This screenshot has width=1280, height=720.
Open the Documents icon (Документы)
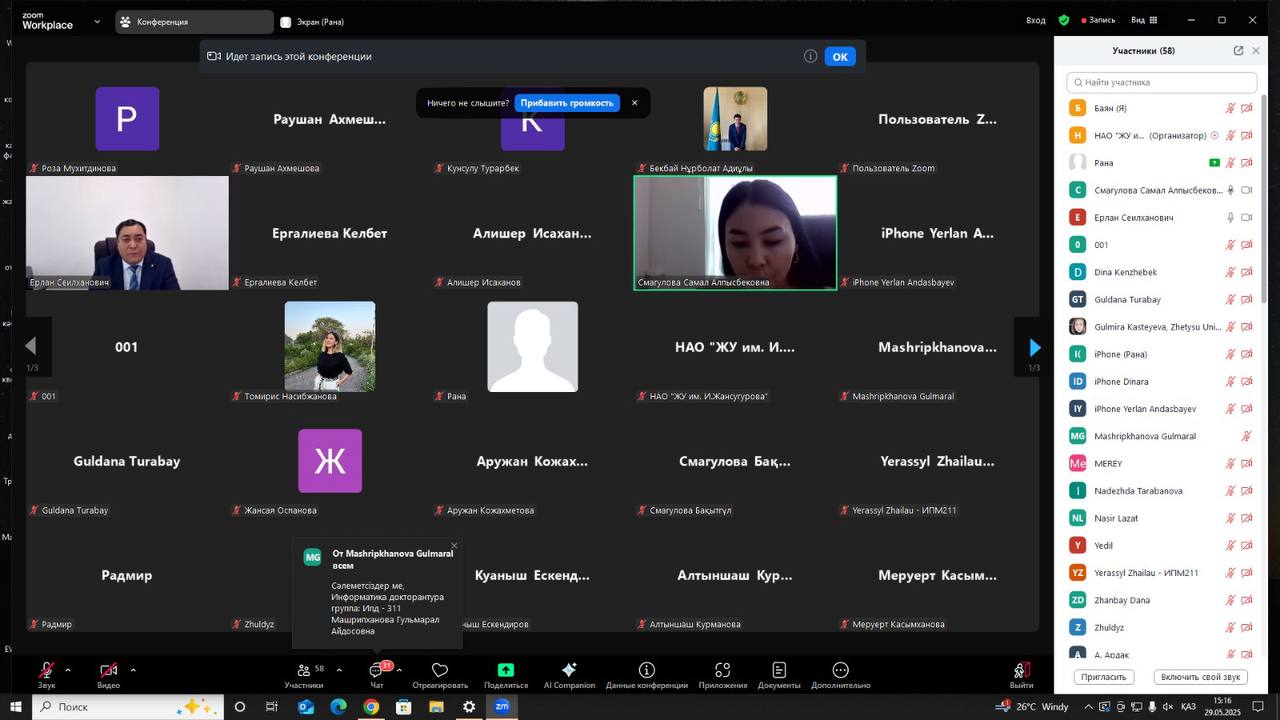[x=778, y=675]
